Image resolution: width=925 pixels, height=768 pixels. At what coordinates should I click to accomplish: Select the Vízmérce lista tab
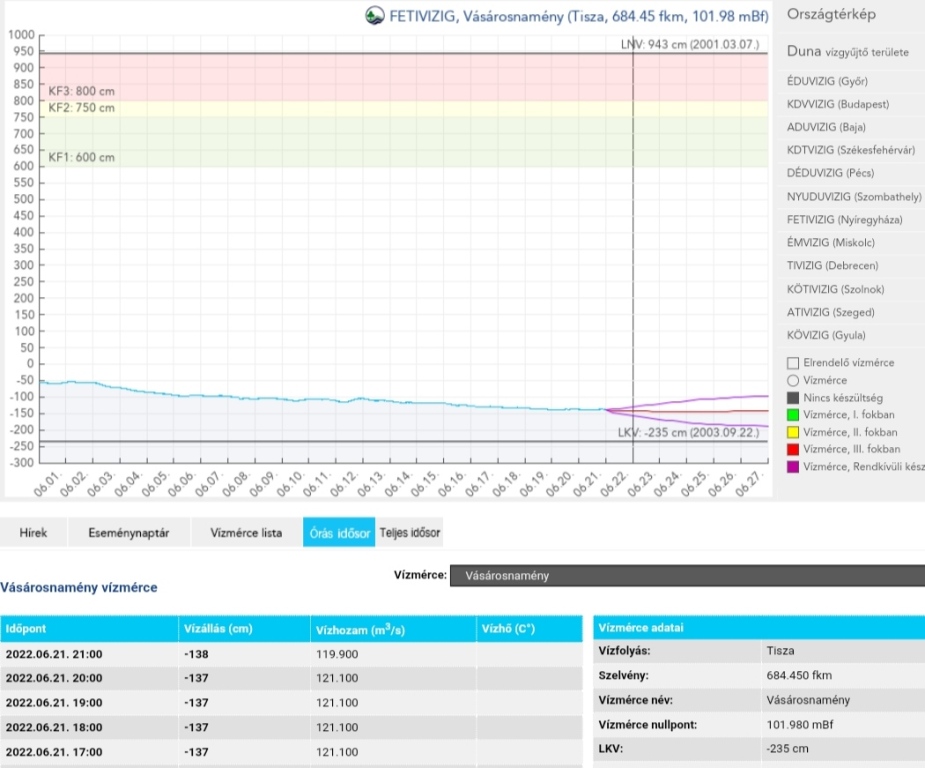[x=246, y=533]
